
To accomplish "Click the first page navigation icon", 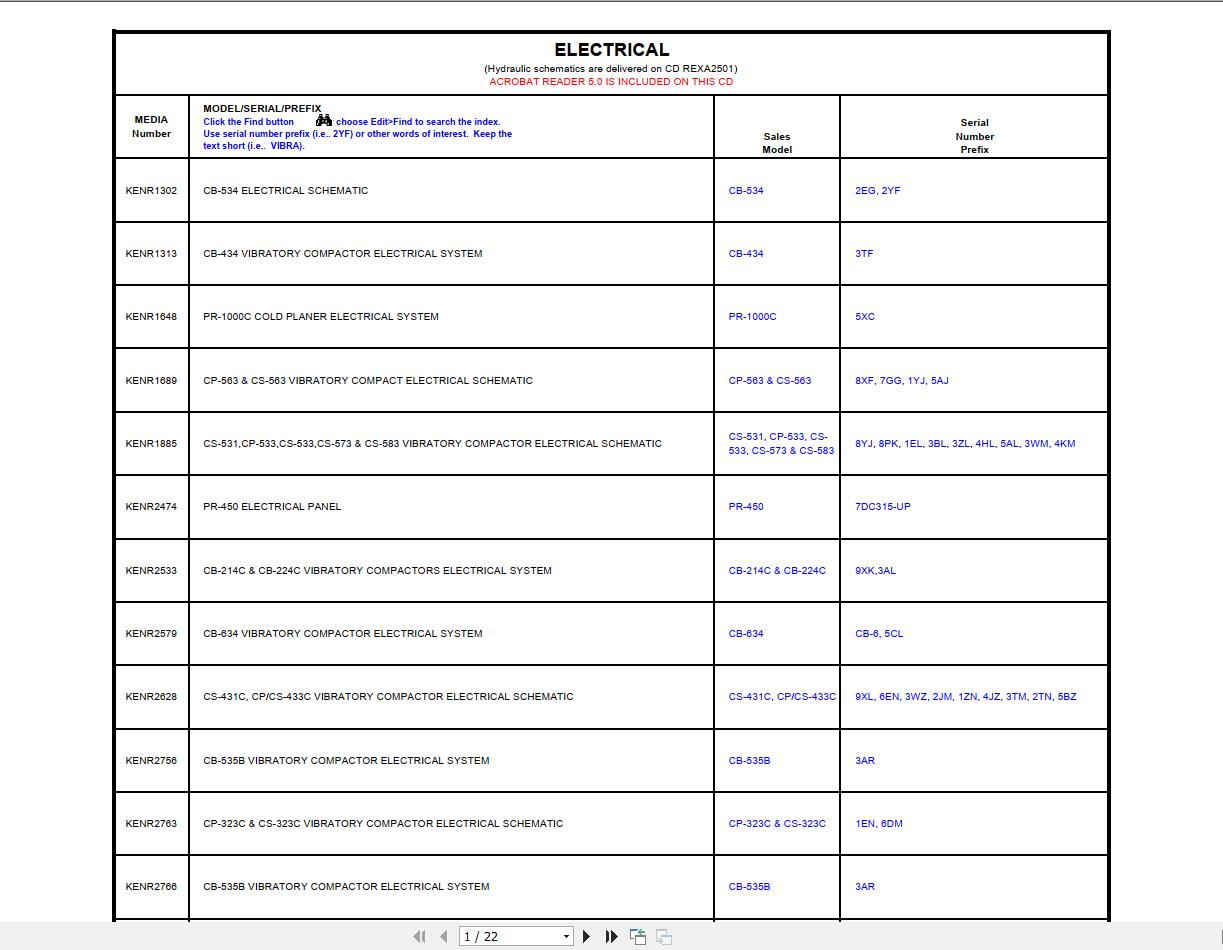I will pos(418,936).
